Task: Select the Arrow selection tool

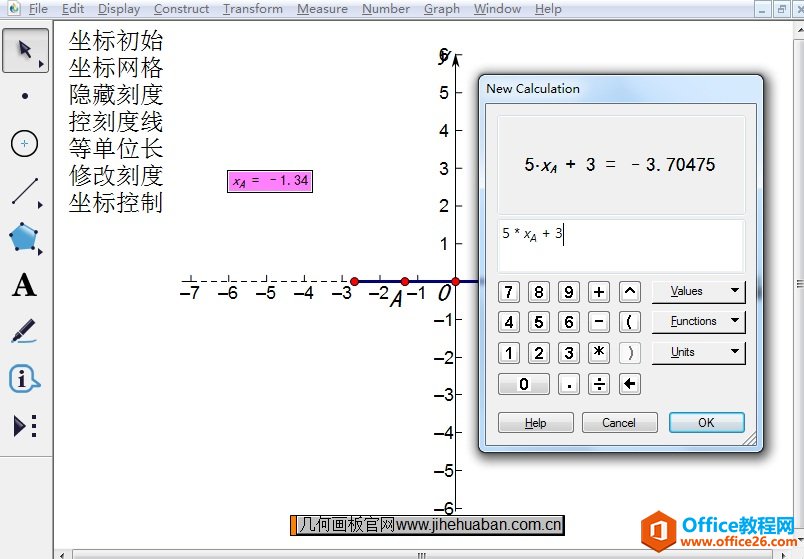Action: point(25,51)
